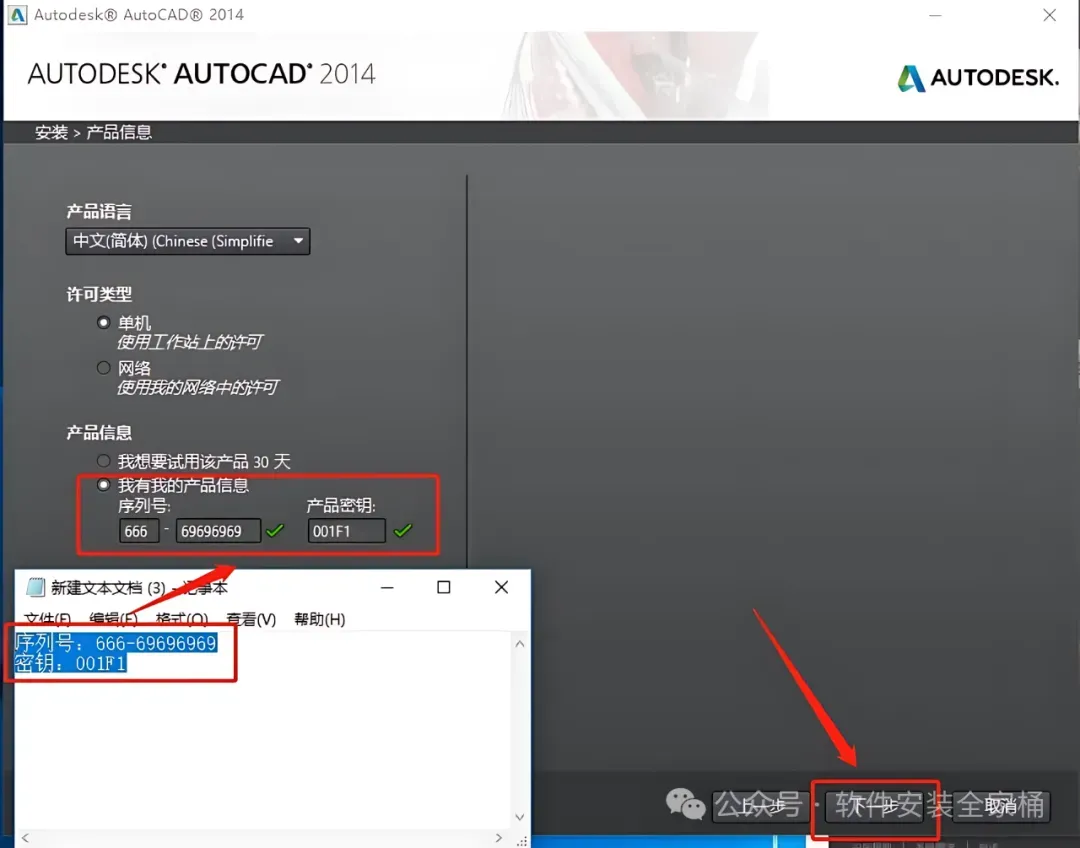Close the Notepad window
The image size is (1080, 848).
pyautogui.click(x=501, y=588)
